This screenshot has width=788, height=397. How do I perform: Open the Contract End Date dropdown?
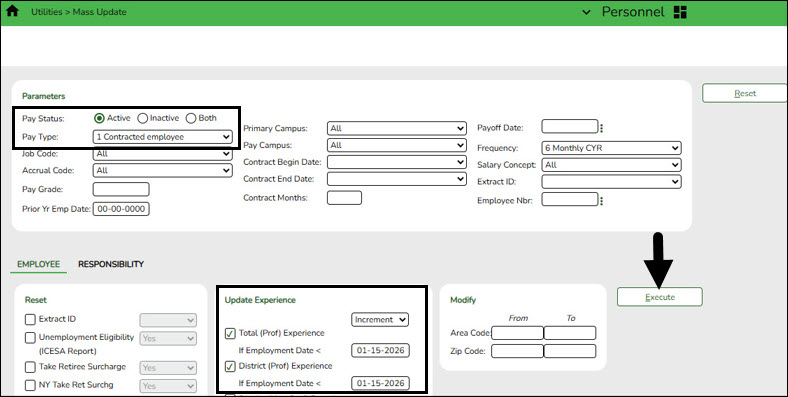coord(397,178)
